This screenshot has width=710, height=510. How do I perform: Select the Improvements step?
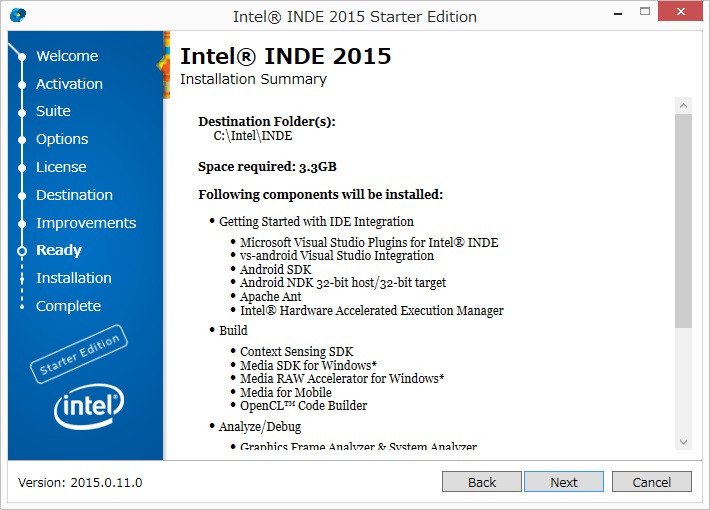pos(86,223)
